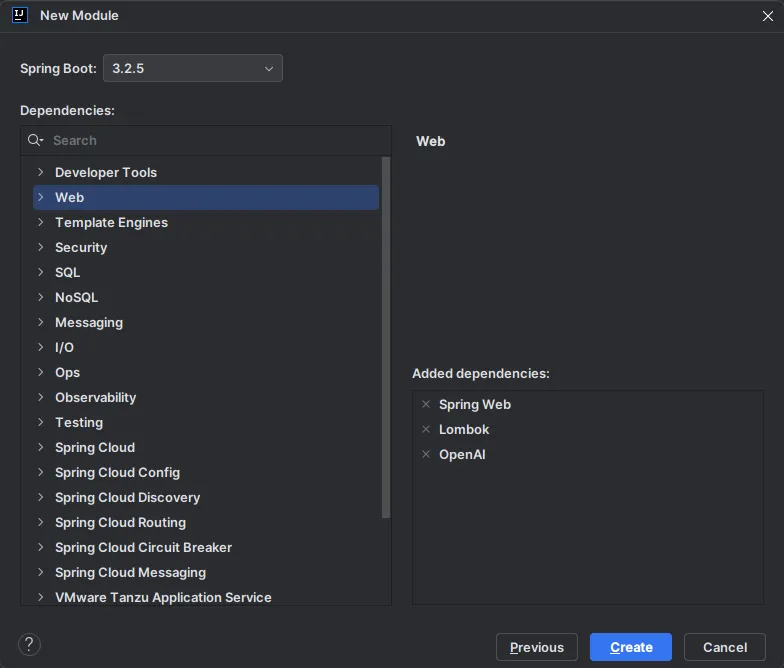784x668 pixels.
Task: Select VMware Tanzu Application Service
Action: pyautogui.click(x=163, y=598)
